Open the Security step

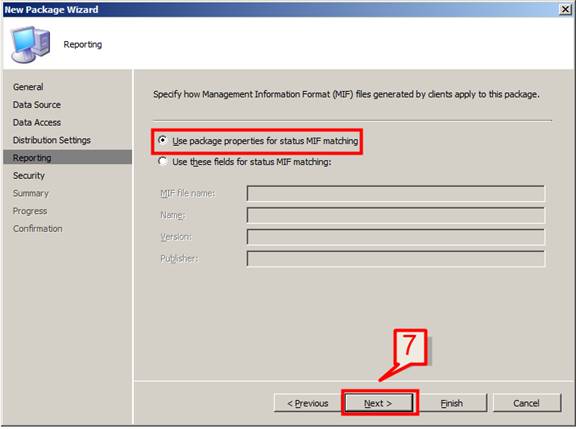coord(29,176)
